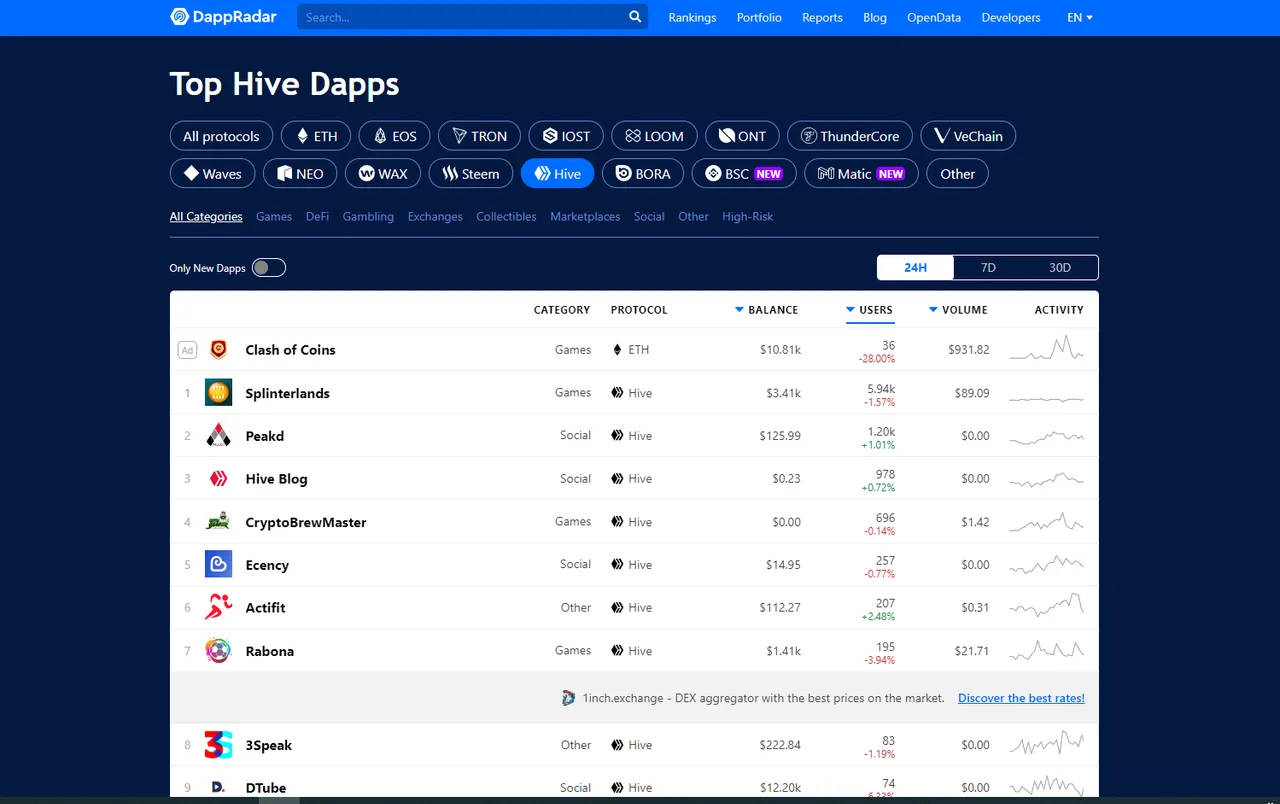Filter by Marketplaces category
The width and height of the screenshot is (1280, 804).
pyautogui.click(x=585, y=216)
